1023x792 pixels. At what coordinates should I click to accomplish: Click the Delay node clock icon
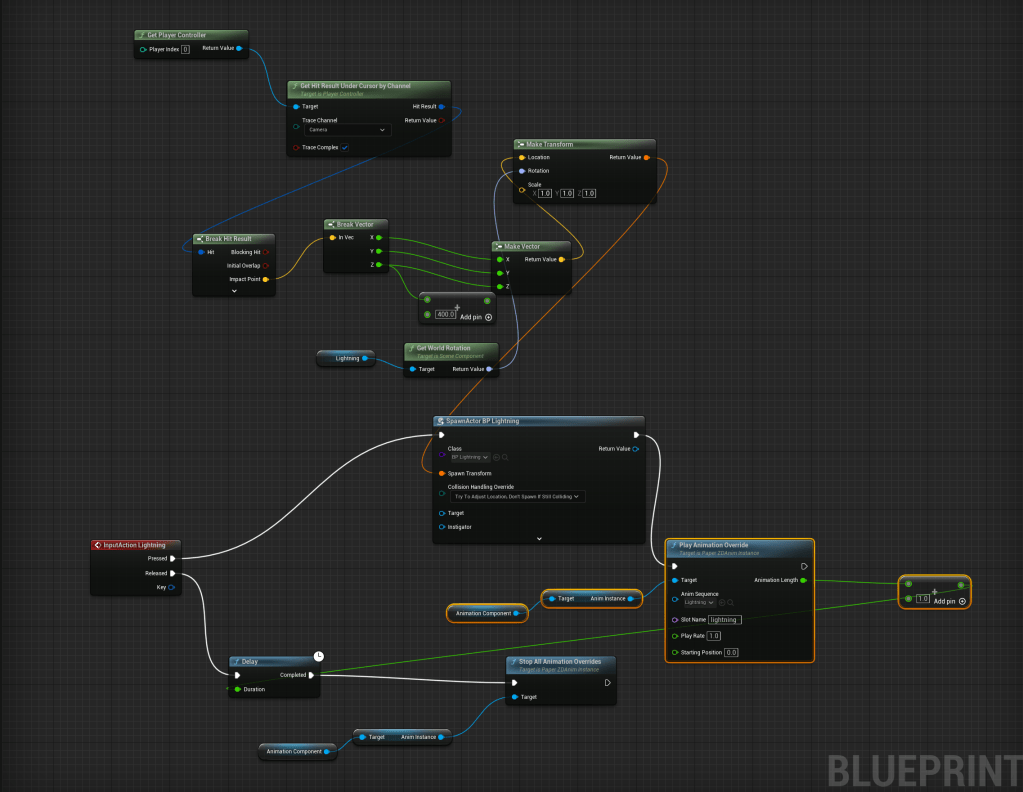[318, 655]
